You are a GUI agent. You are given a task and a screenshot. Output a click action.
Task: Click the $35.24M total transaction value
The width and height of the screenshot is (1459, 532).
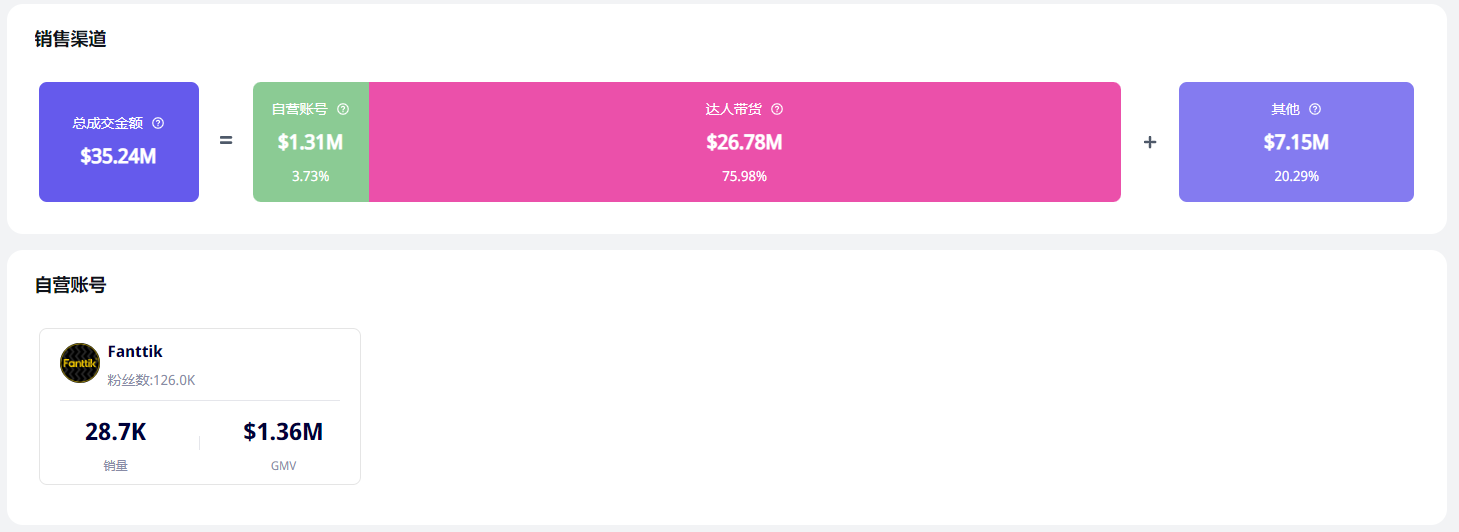[x=118, y=156]
